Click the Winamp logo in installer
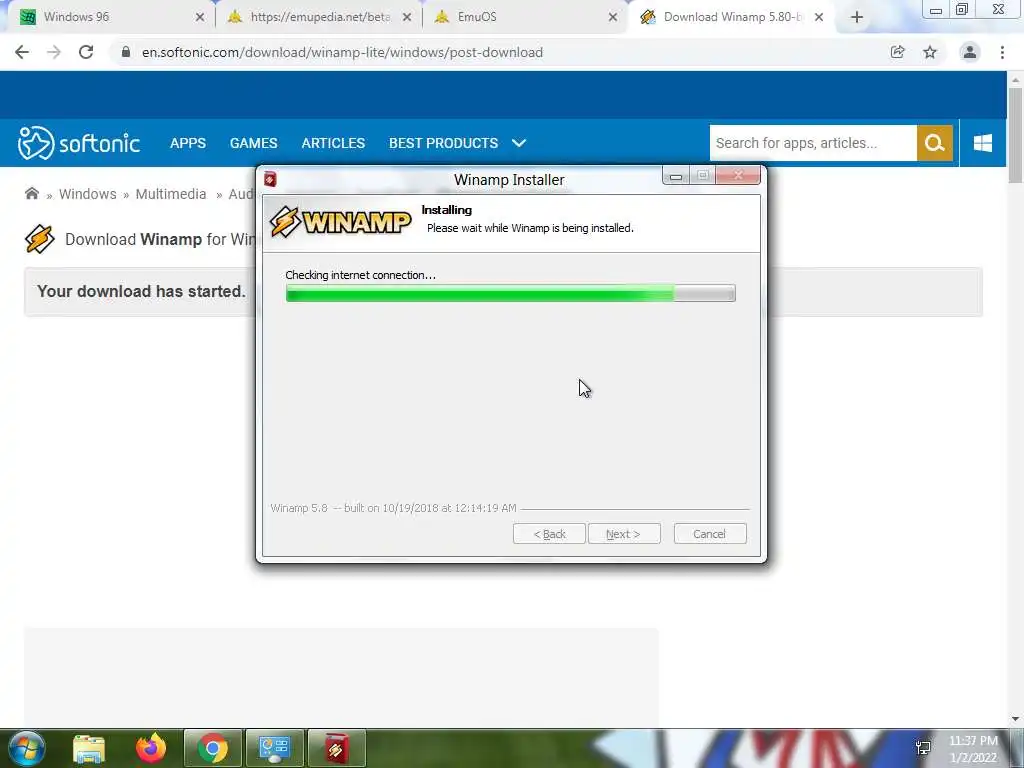 pyautogui.click(x=340, y=221)
